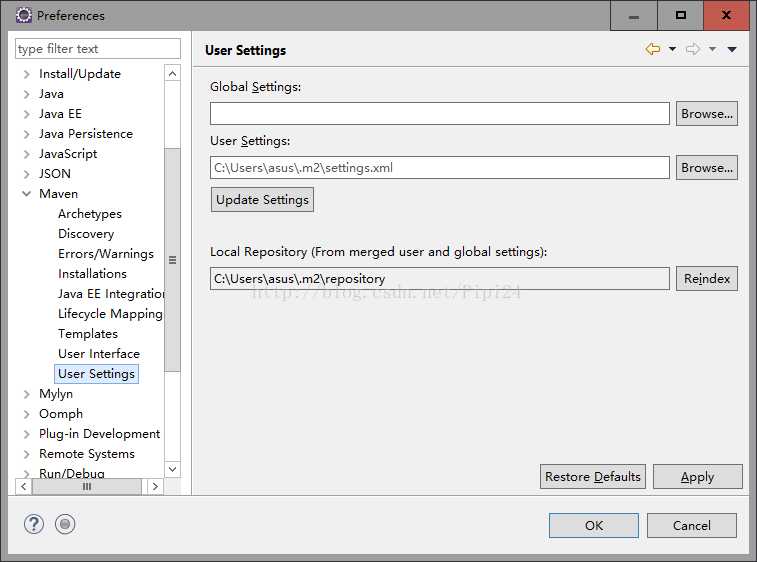The image size is (757, 562).
Task: Click the back navigation arrow icon
Action: coord(653,49)
